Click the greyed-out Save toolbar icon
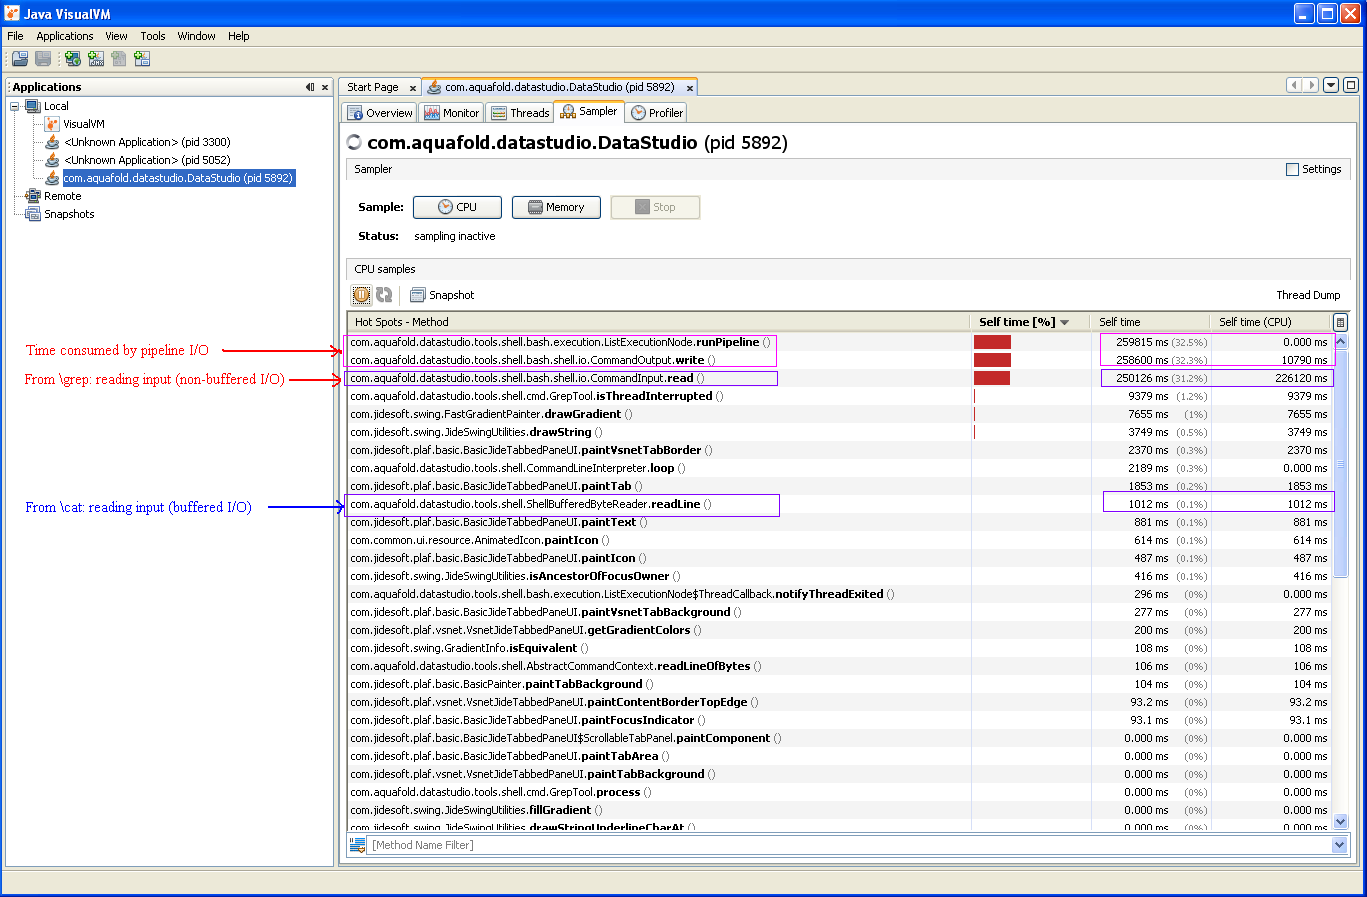Screen dimensions: 1367x897 coord(43,59)
